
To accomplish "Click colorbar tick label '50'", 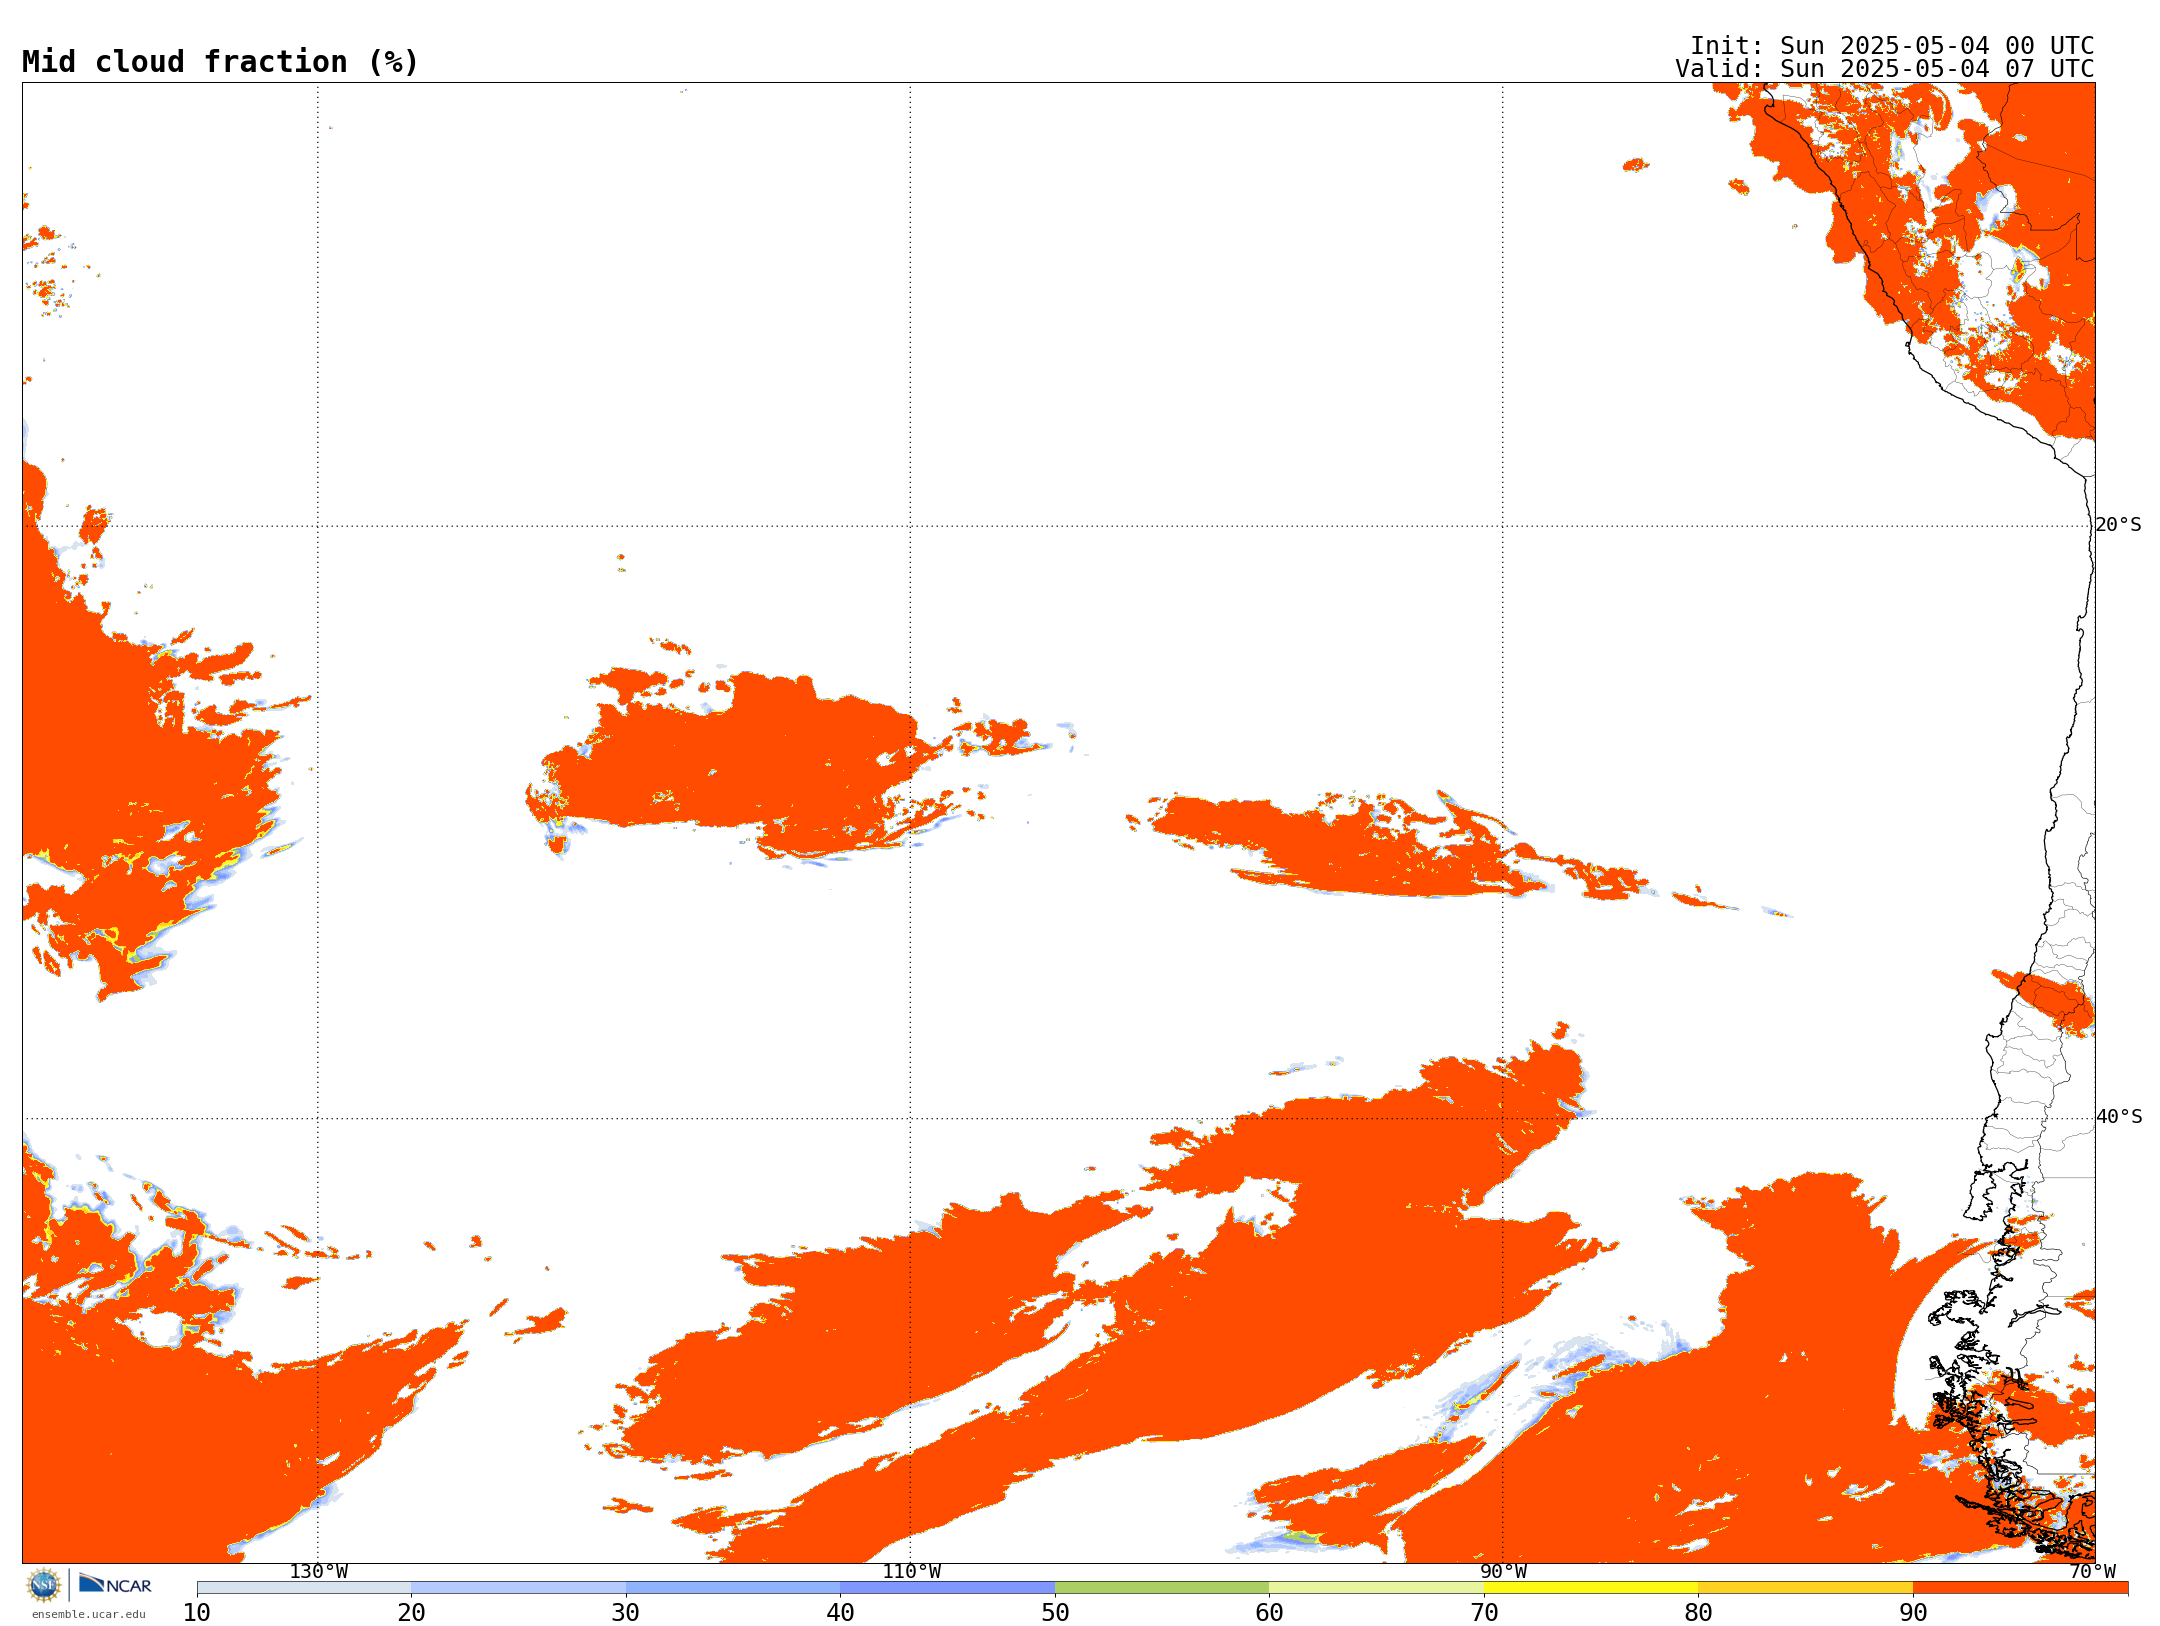I will click(x=1055, y=1613).
